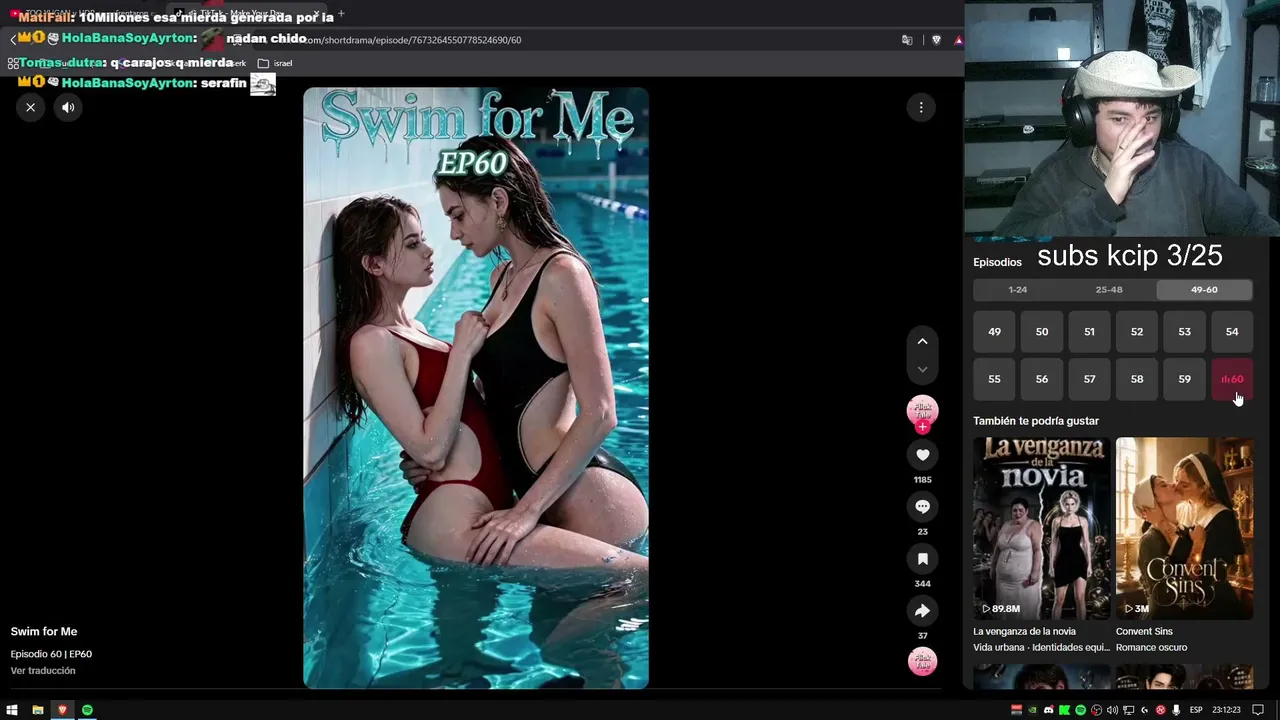Click the "Convent Sins" title text
Viewport: 1280px width, 720px height.
[1144, 632]
